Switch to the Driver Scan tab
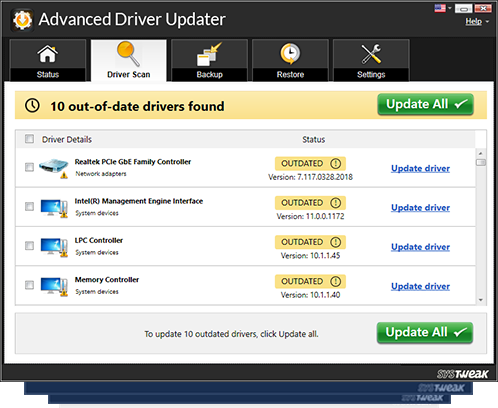498x408 pixels. [128, 60]
